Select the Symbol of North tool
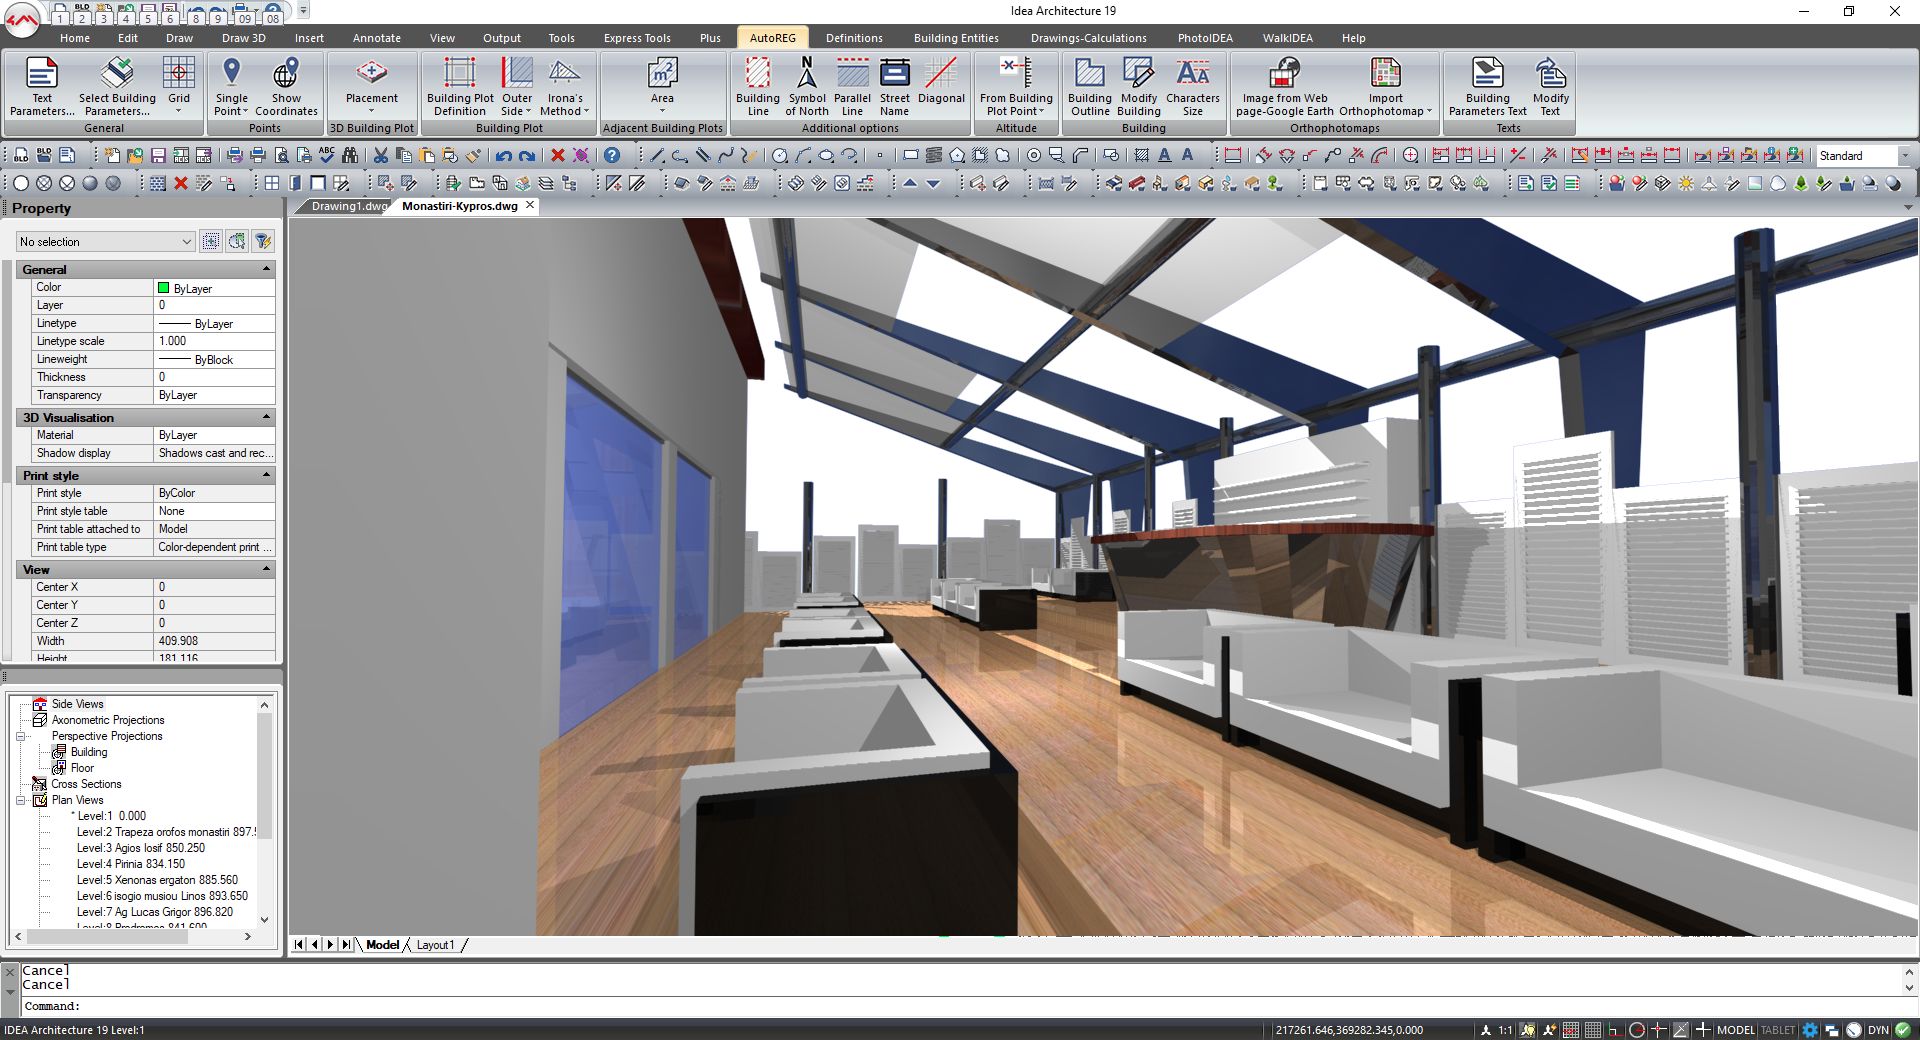Image resolution: width=1920 pixels, height=1040 pixels. (x=806, y=85)
